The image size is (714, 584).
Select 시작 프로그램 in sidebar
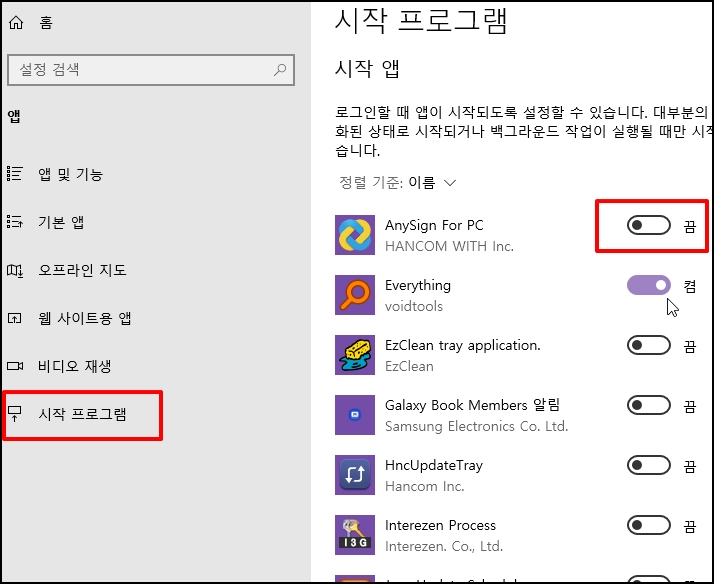tap(82, 414)
